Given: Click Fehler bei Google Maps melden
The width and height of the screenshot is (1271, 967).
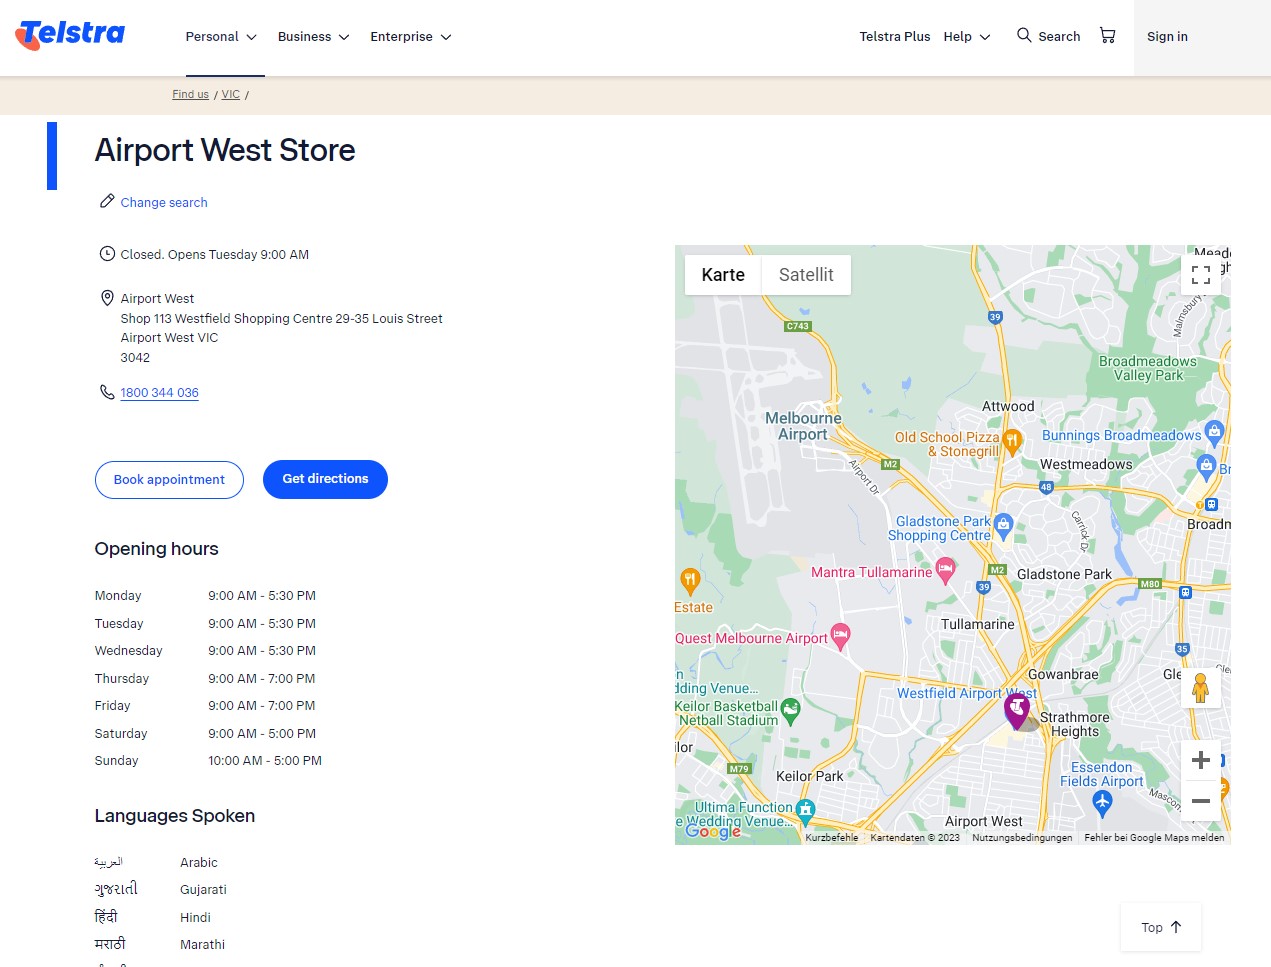Looking at the screenshot, I should [1154, 838].
